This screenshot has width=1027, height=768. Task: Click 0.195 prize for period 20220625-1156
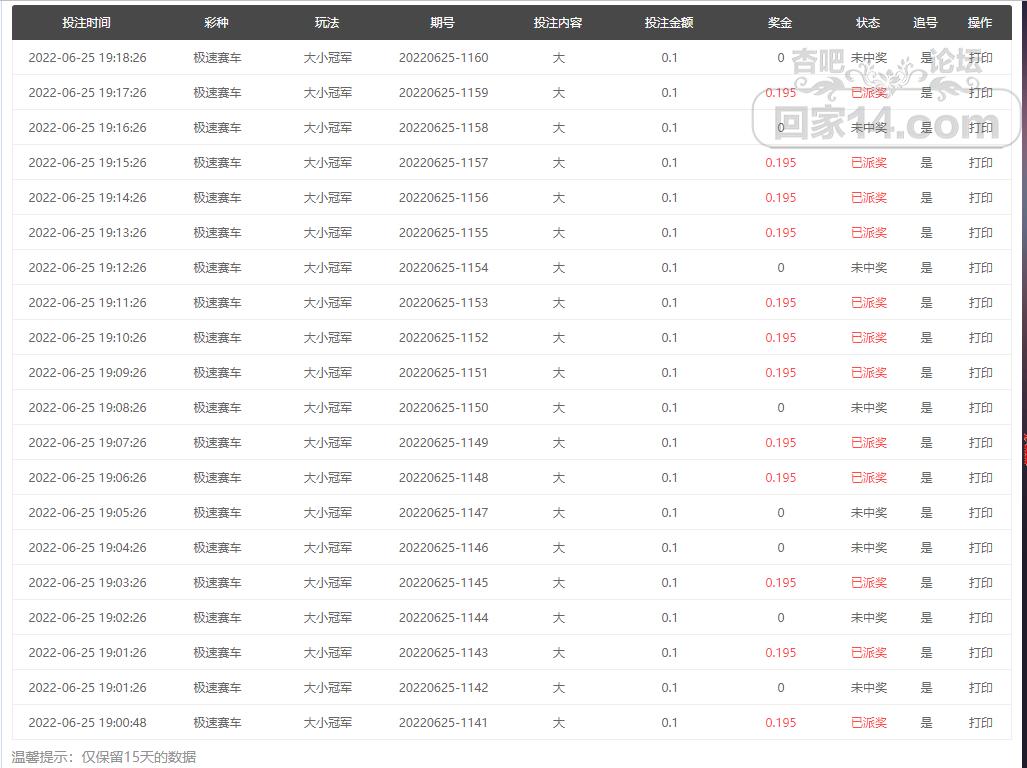click(x=781, y=198)
